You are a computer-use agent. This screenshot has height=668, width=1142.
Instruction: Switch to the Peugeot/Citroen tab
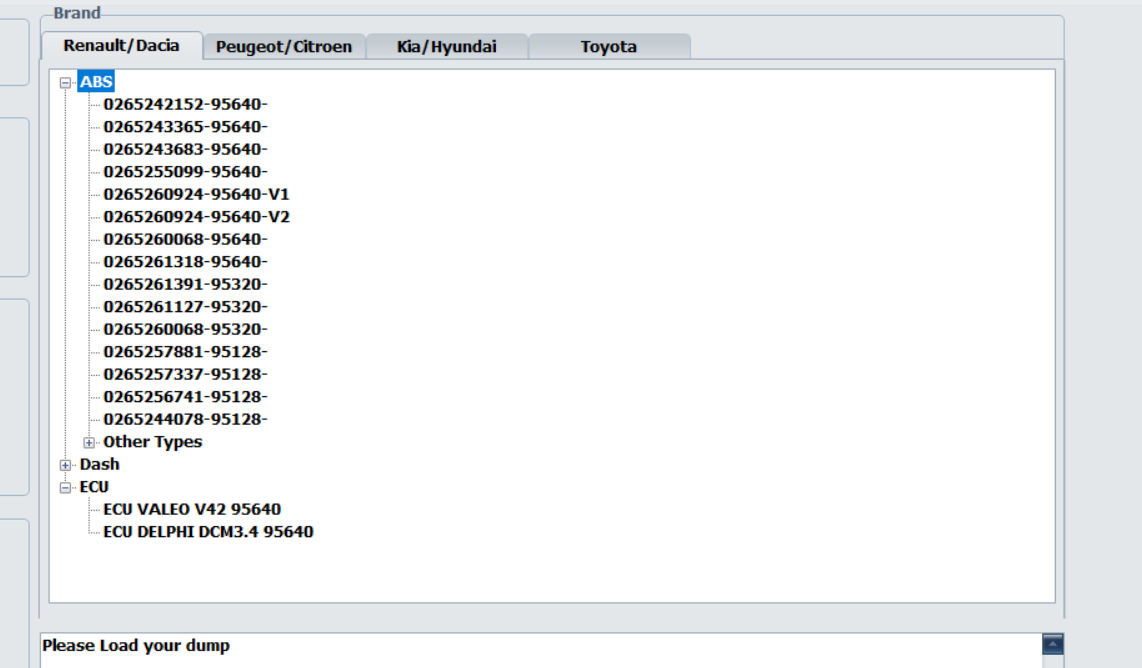(284, 46)
